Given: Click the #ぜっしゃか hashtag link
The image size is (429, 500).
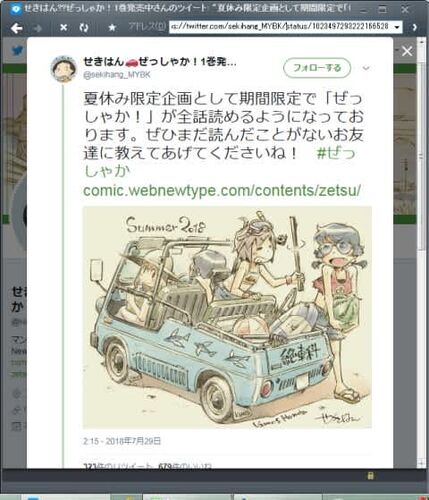Looking at the screenshot, I should [220, 163].
